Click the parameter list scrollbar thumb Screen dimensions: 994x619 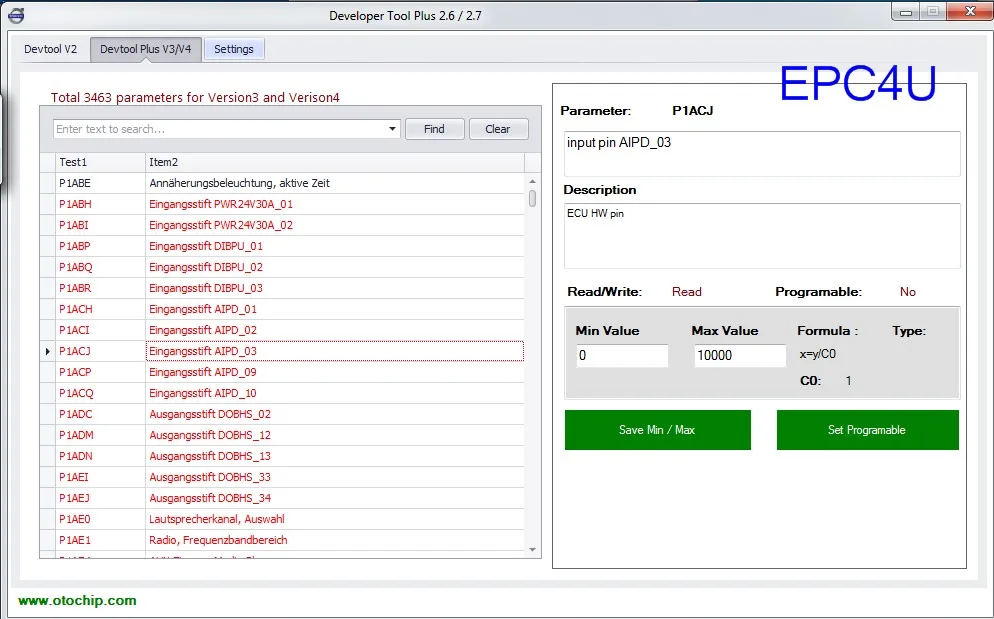coord(532,199)
